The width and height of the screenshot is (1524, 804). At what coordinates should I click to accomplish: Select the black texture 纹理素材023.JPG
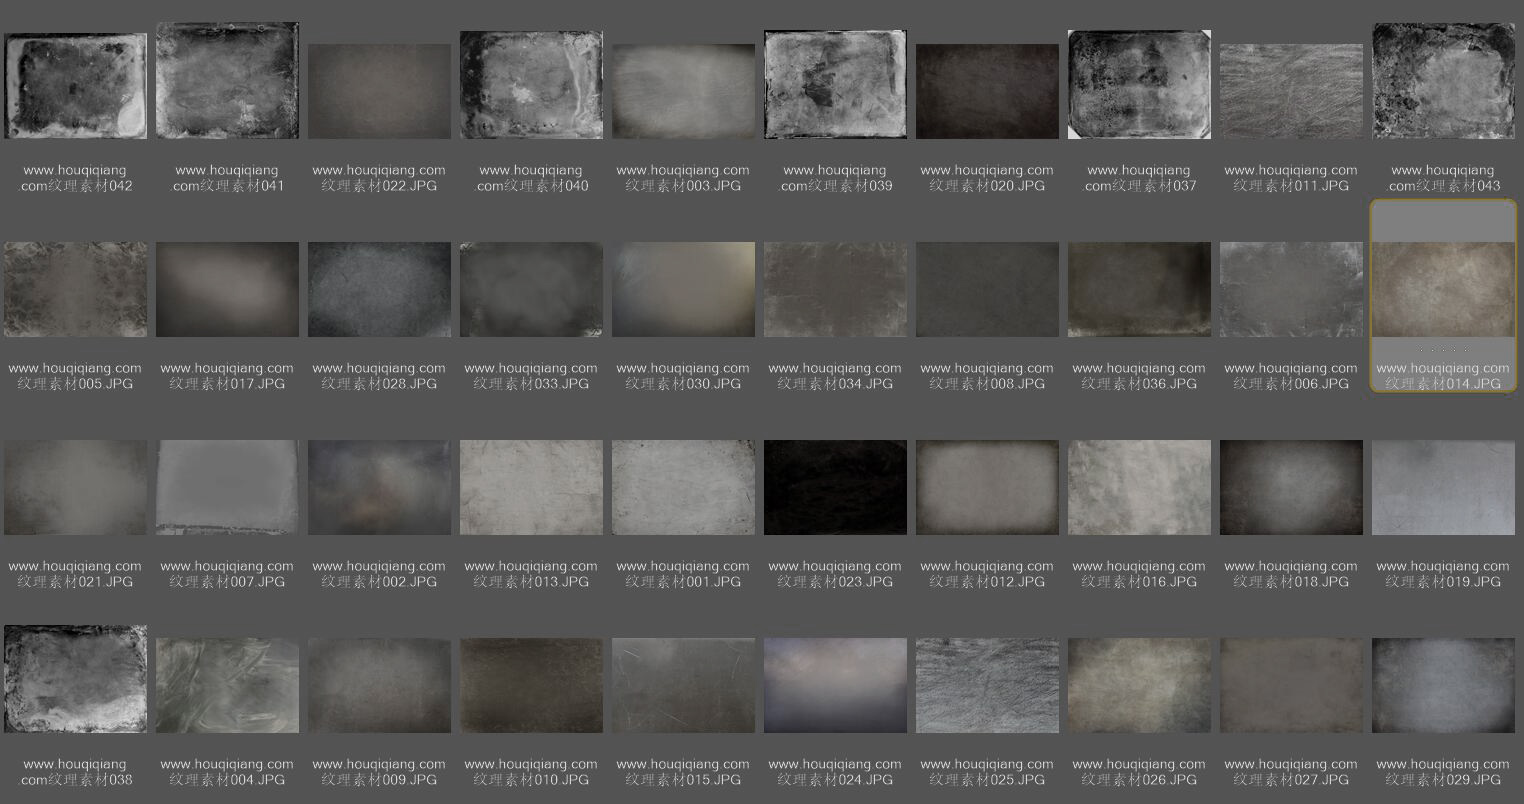point(835,487)
